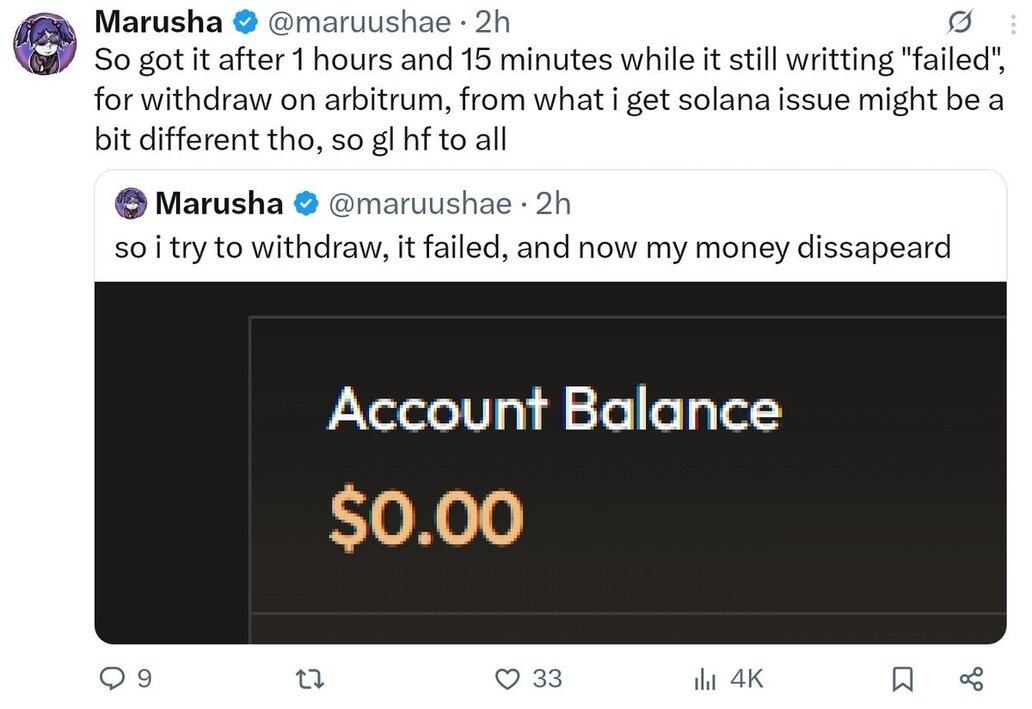Viewport: 1032px width, 709px height.
Task: Open the Account Balance screenshot image
Action: (550, 463)
